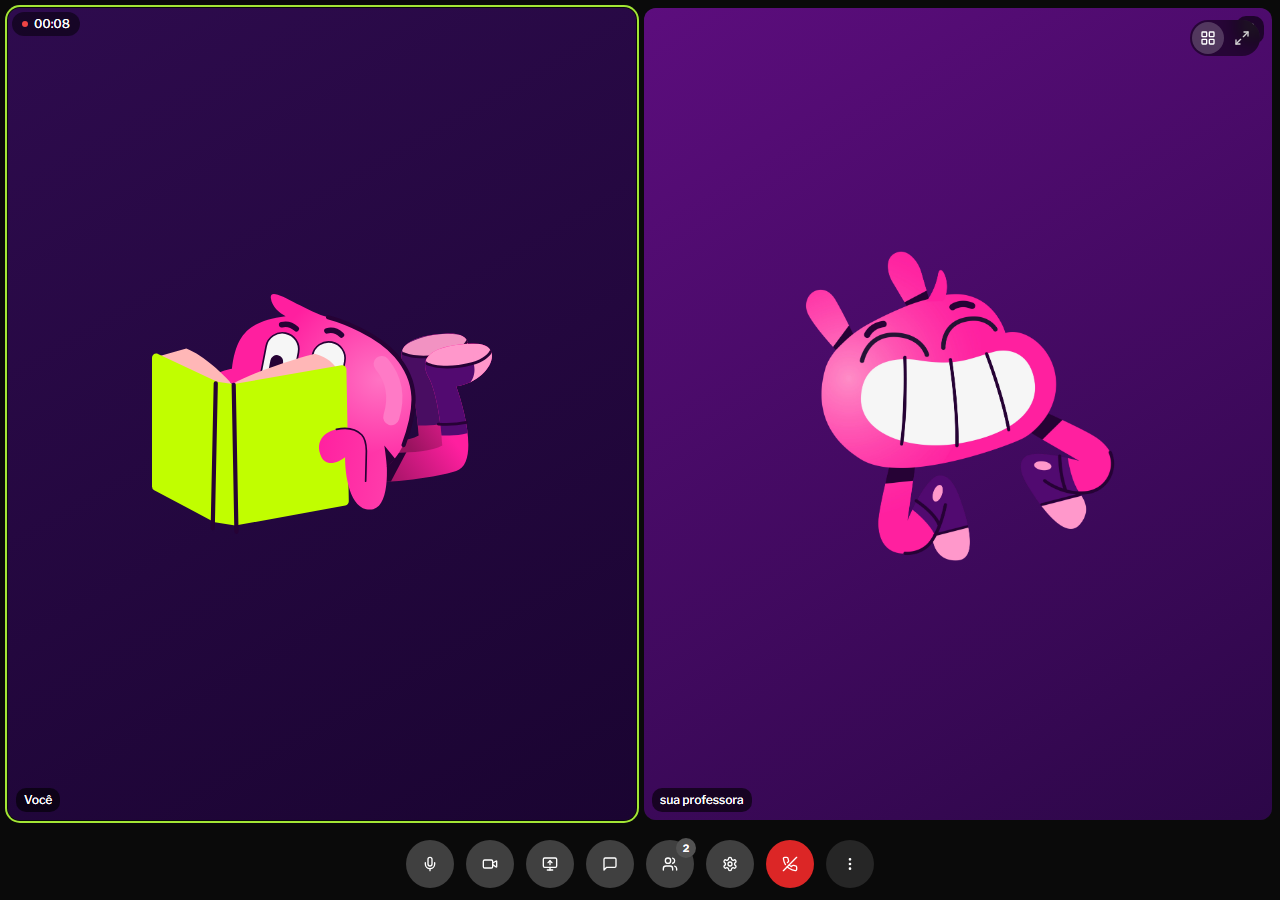The width and height of the screenshot is (1280, 900).
Task: Show the participants list
Action: 670,864
